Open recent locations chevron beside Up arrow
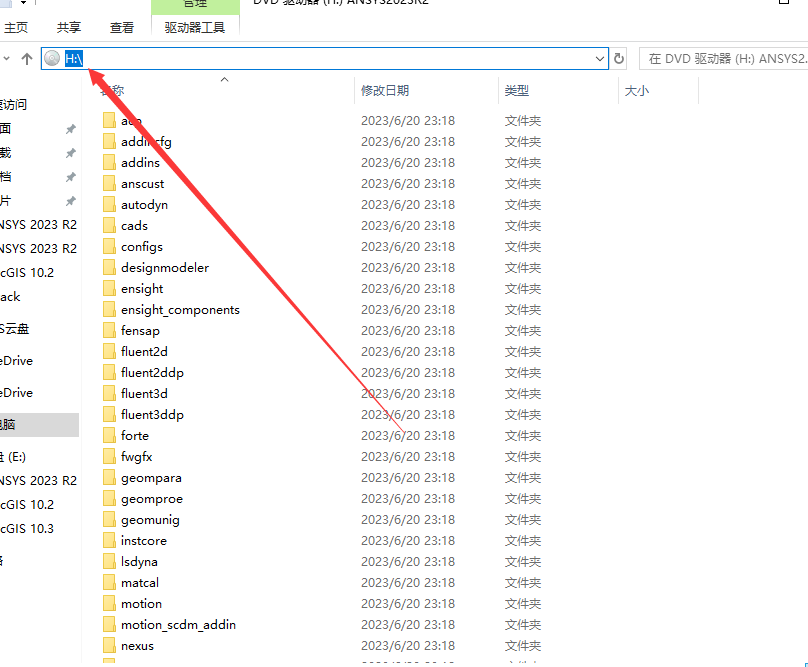 [7, 59]
